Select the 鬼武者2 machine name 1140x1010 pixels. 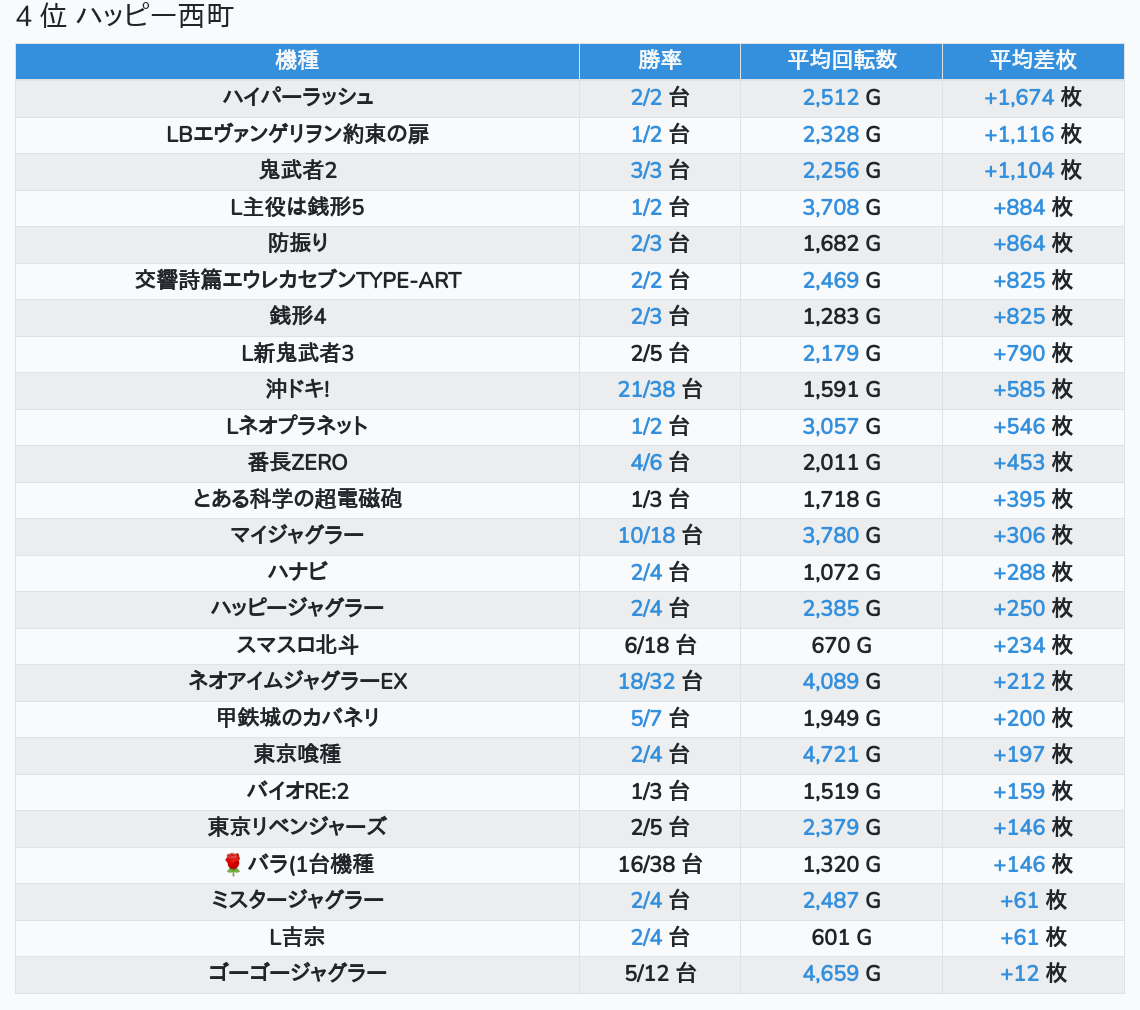[x=297, y=170]
